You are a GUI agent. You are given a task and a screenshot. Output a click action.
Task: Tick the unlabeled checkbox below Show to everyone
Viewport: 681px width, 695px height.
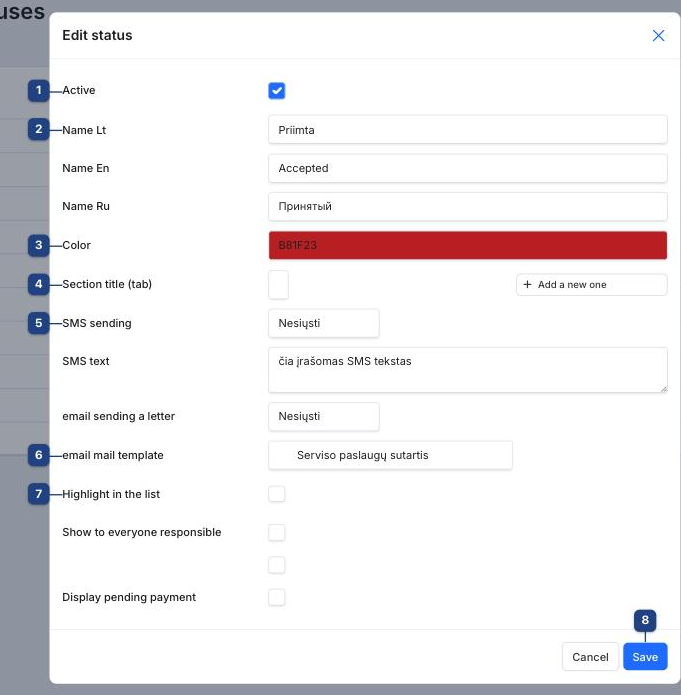pos(277,565)
